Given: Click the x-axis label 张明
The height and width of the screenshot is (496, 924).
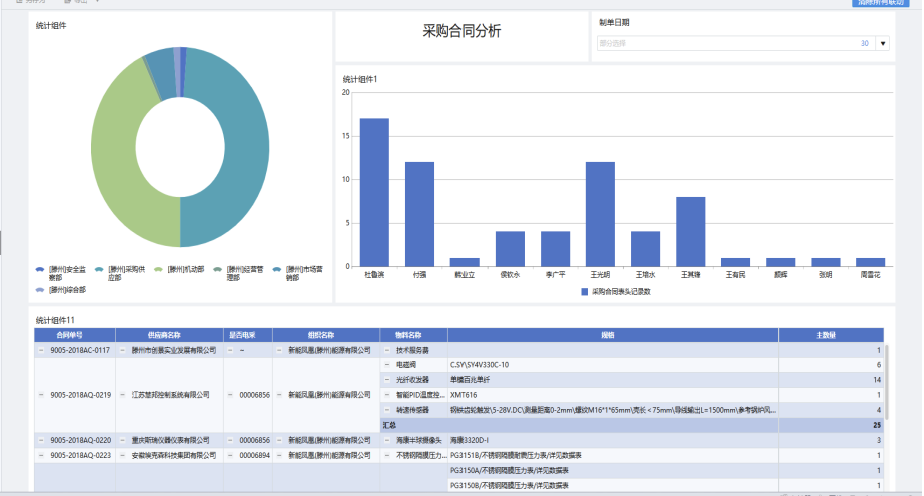Looking at the screenshot, I should click(826, 275).
